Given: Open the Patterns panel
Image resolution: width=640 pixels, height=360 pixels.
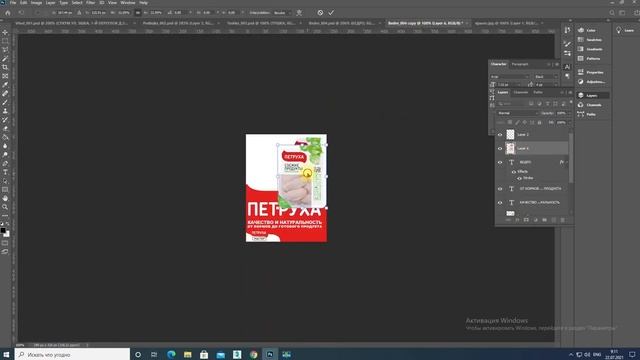Looking at the screenshot, I should pyautogui.click(x=589, y=59).
